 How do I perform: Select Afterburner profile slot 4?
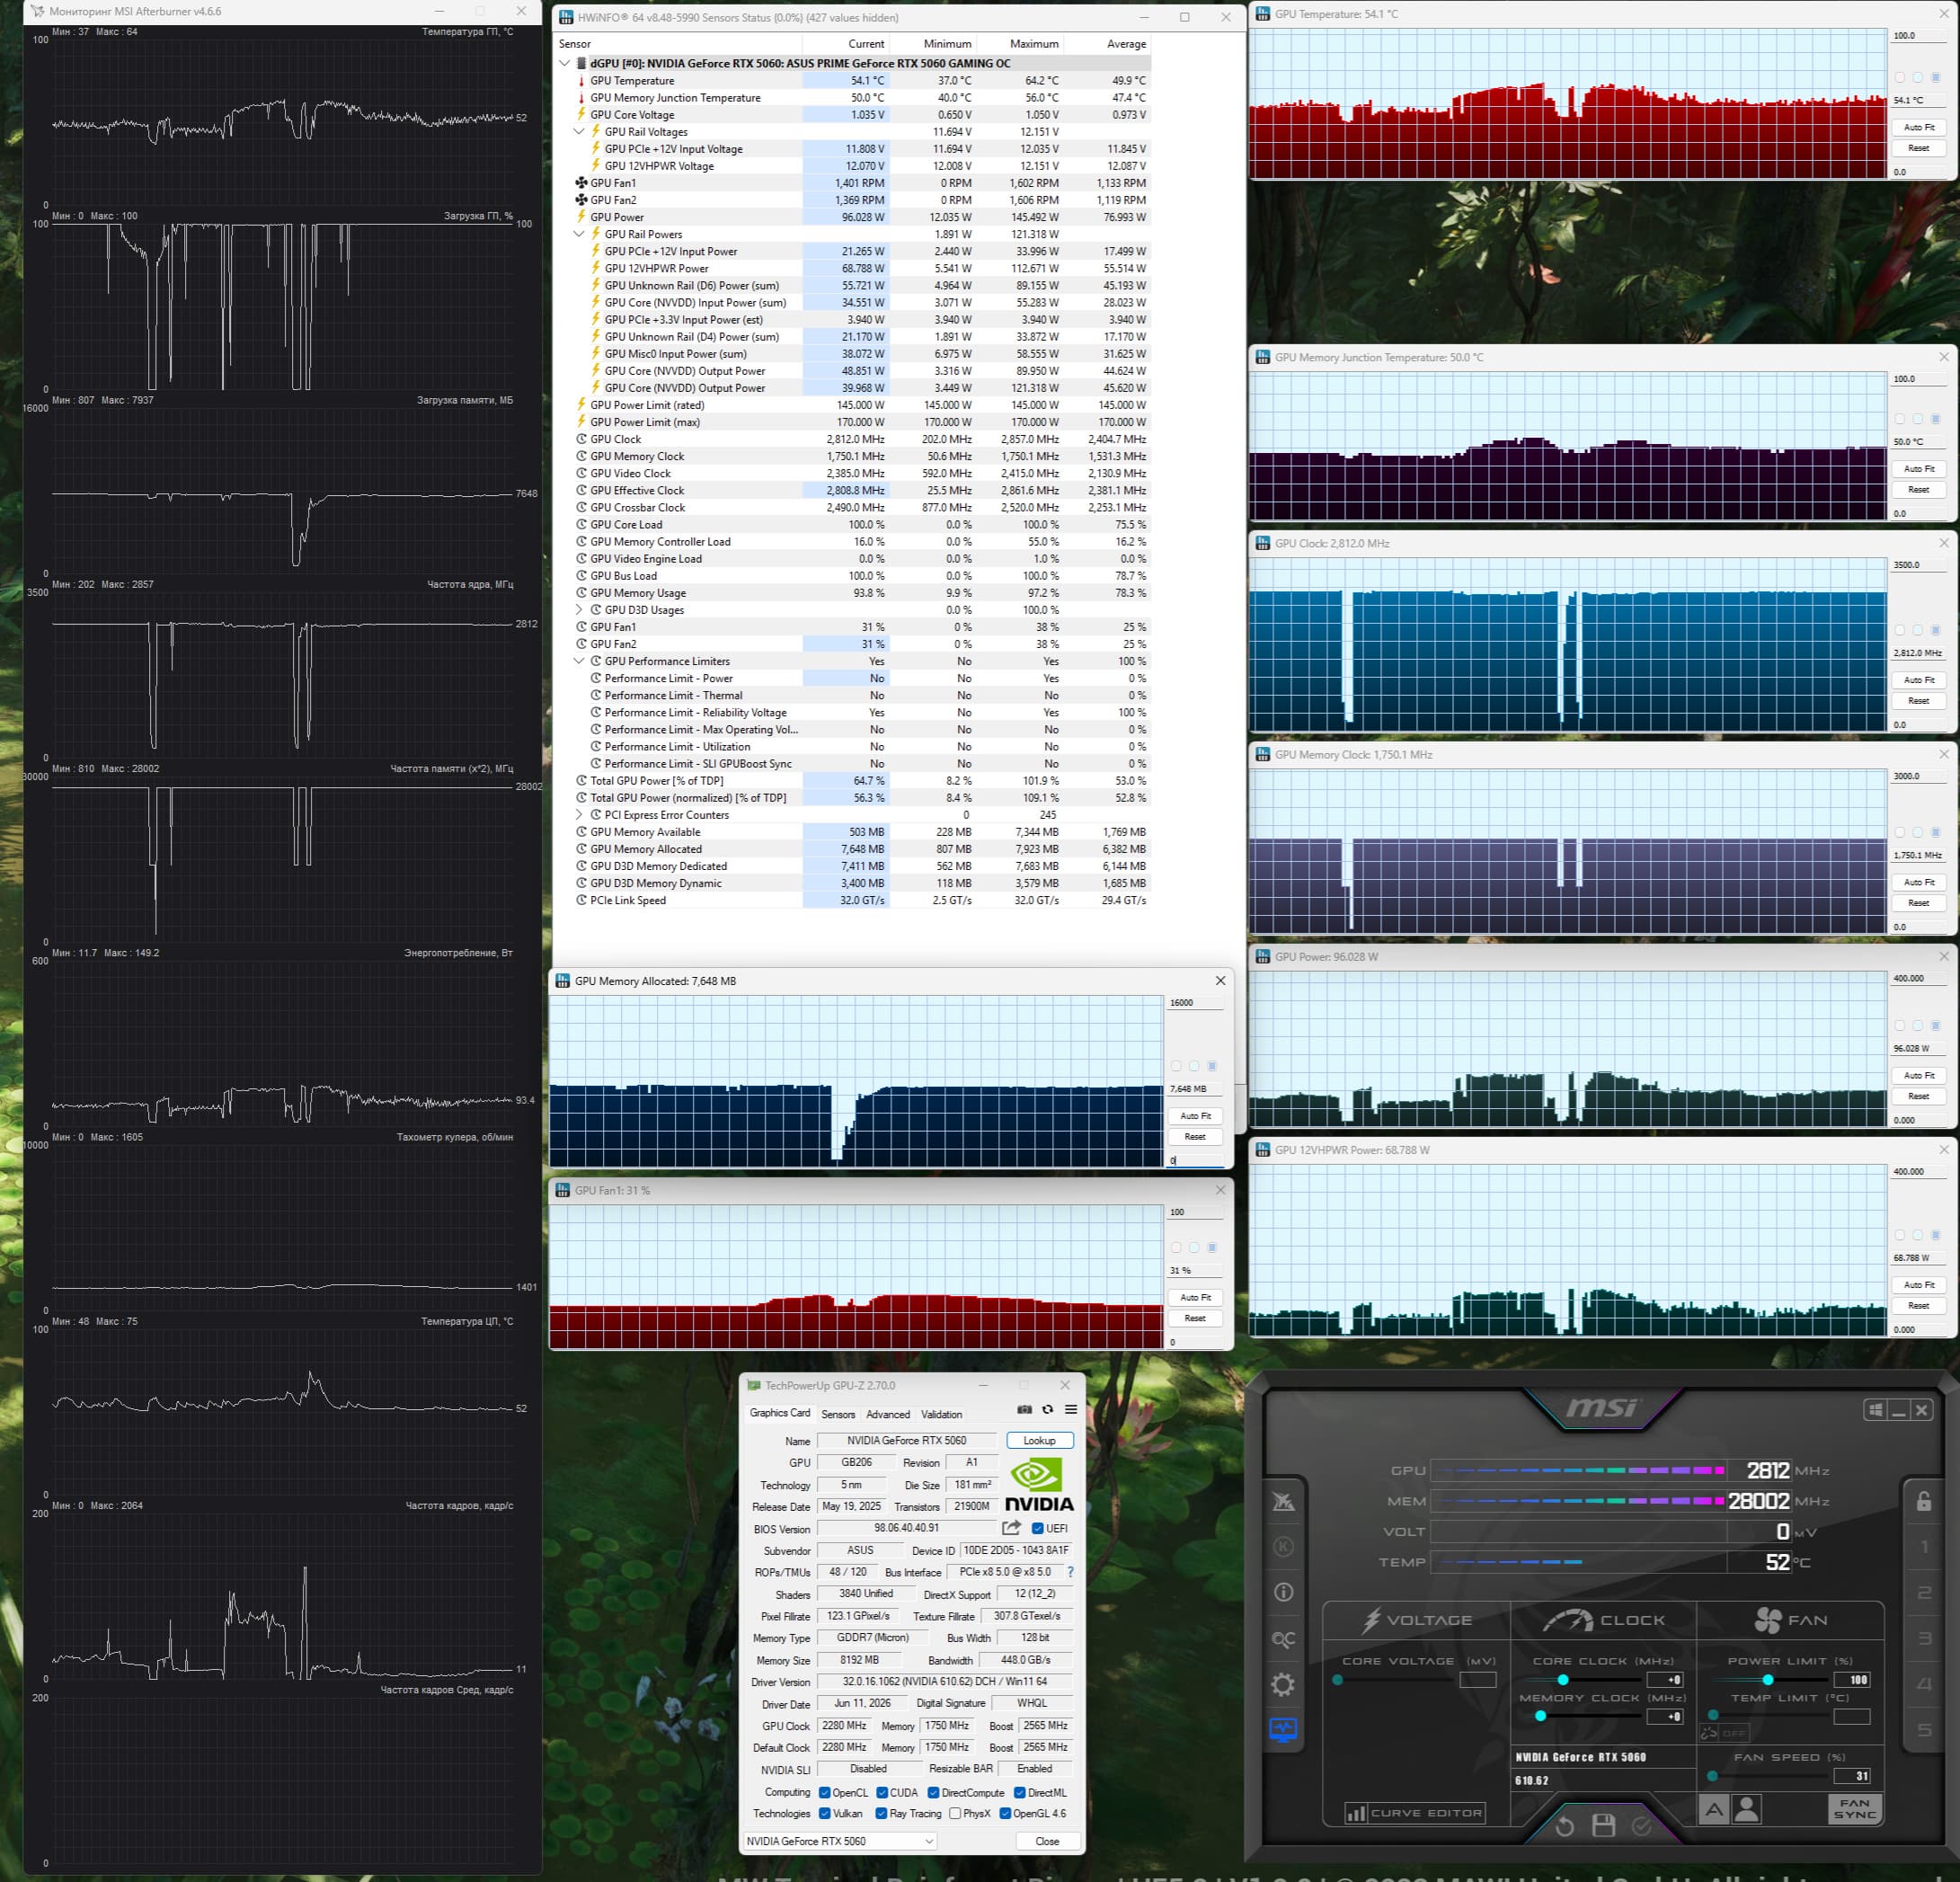pos(1924,1684)
